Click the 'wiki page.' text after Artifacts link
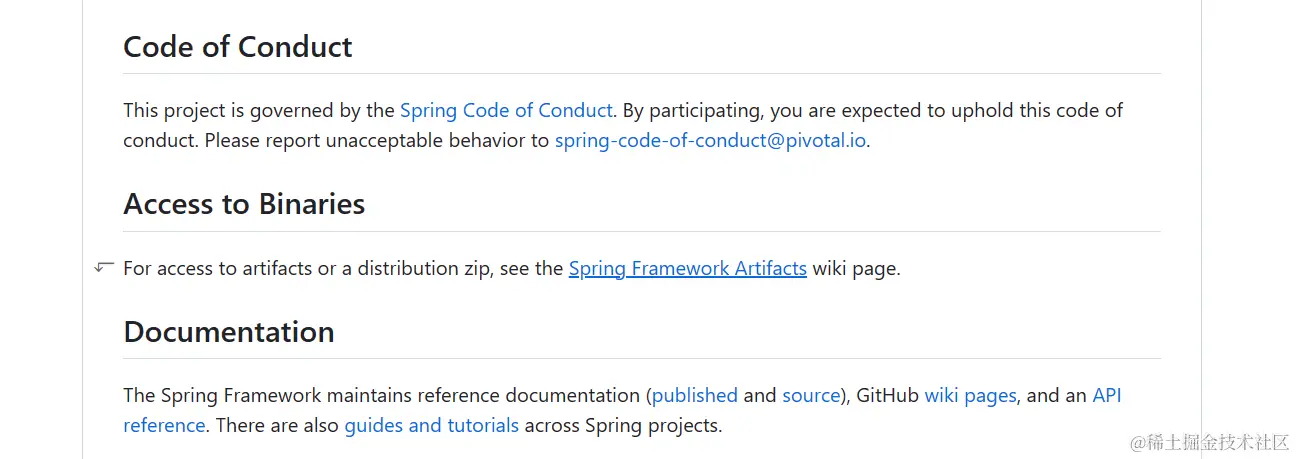 click(856, 268)
